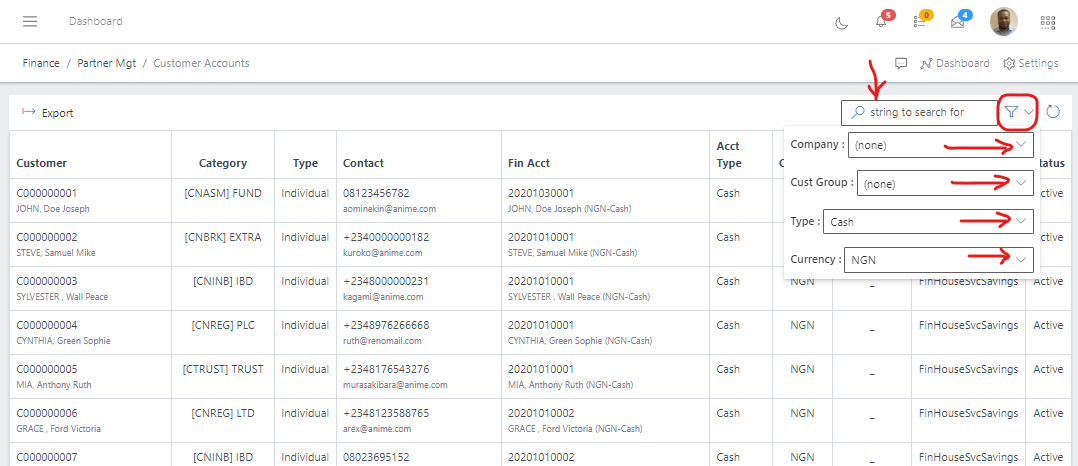Click fin acct name GRACE , Ford Victoria (NGN-Cash)
This screenshot has height=466, width=1078.
click(x=575, y=428)
